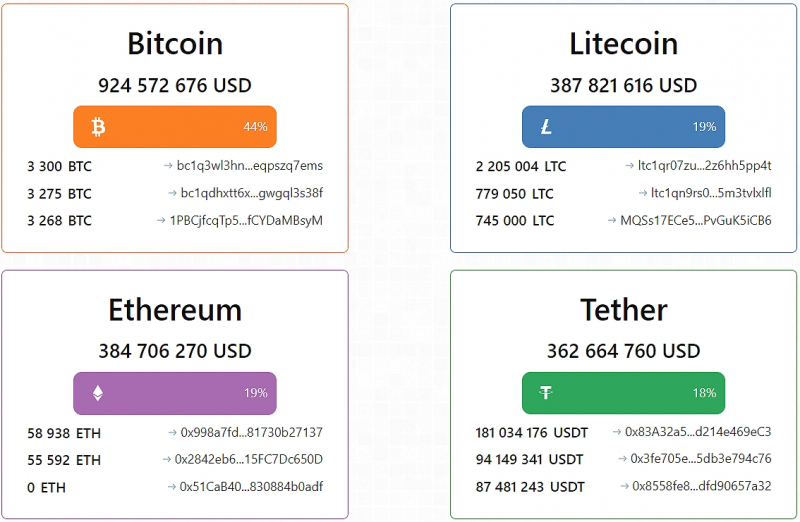
Task: Click arrow icon before bc1q3wl3hn address
Action: 168,166
